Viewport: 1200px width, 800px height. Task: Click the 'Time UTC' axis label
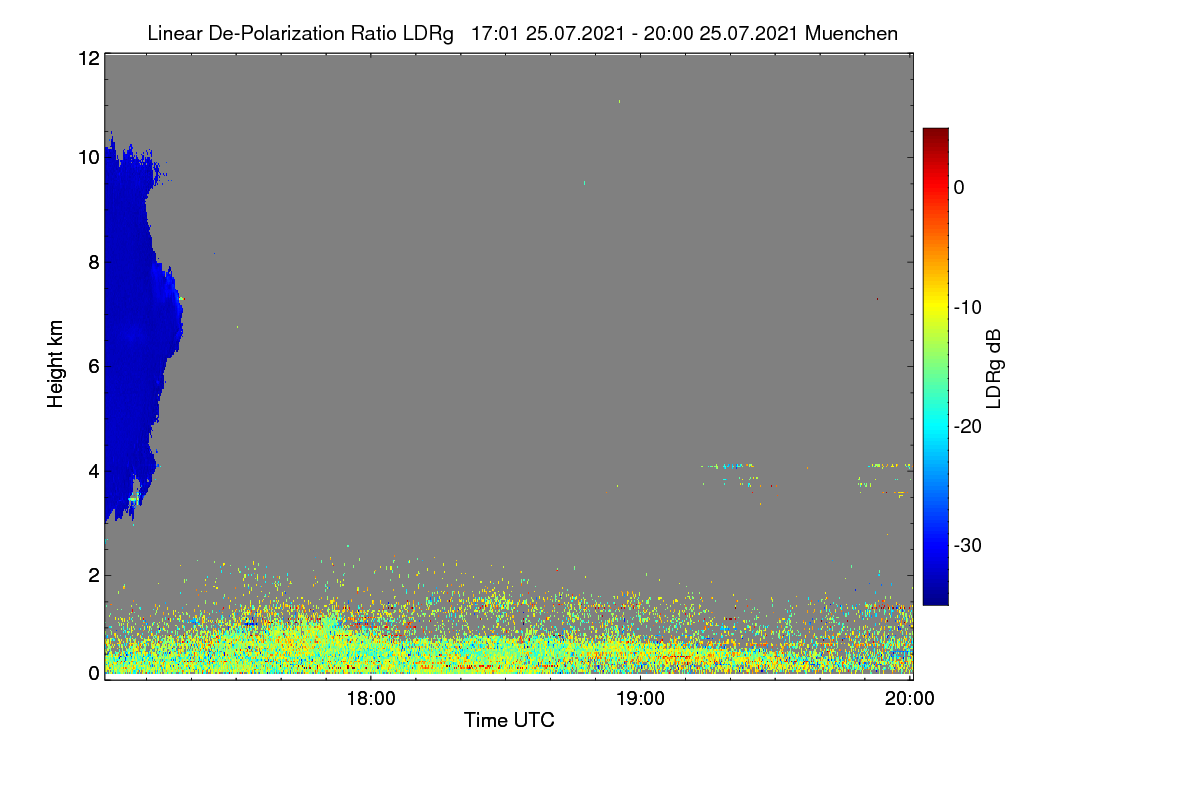509,720
